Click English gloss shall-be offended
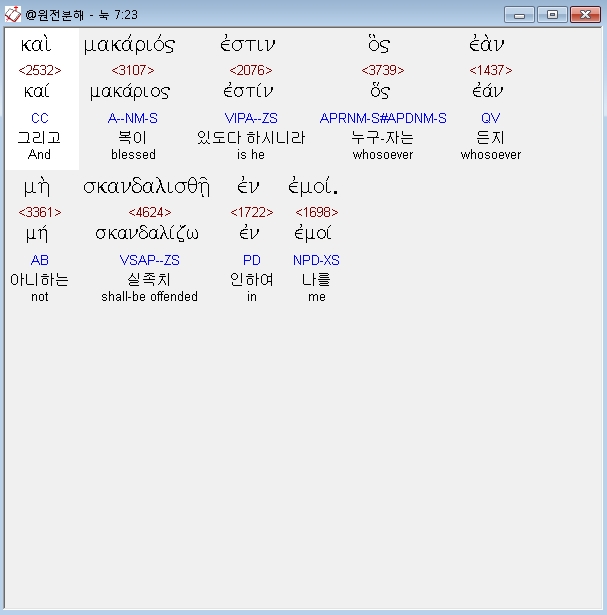Image resolution: width=607 pixels, height=615 pixels. (x=149, y=297)
